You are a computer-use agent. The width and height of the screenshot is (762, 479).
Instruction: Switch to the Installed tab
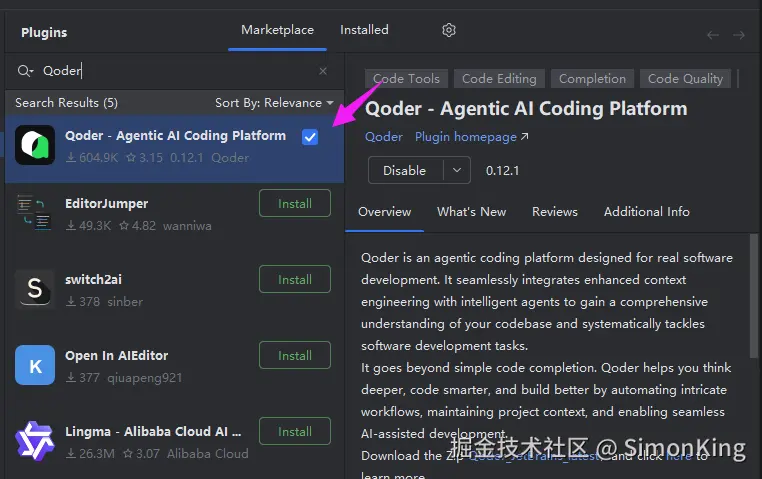(x=364, y=30)
